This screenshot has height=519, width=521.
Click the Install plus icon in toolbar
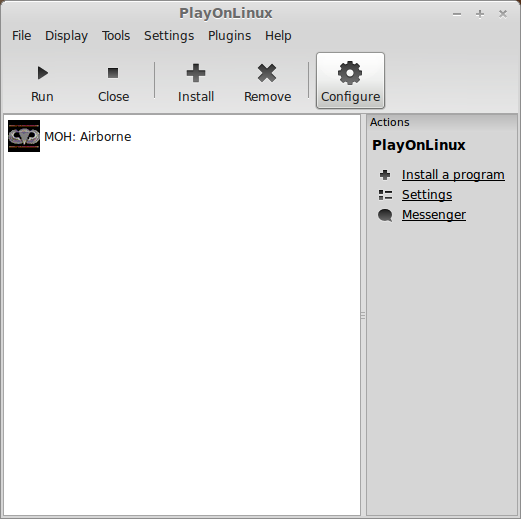click(x=196, y=73)
